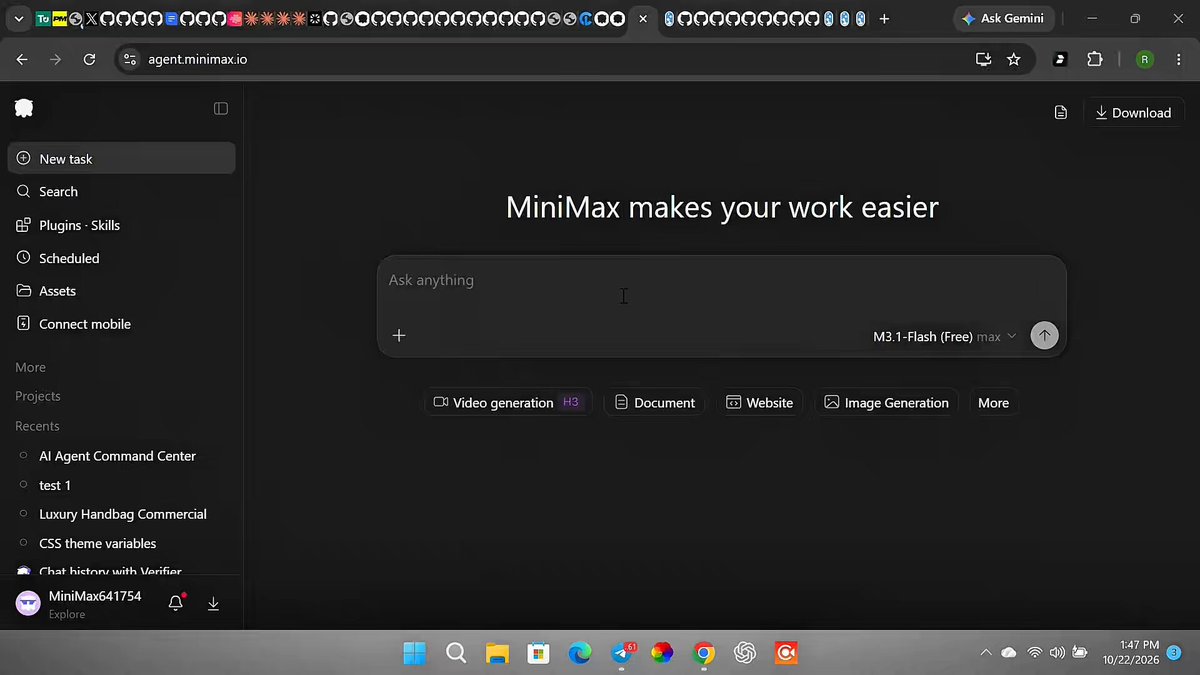
Task: Click the volume icon in system tray
Action: coord(1057,653)
